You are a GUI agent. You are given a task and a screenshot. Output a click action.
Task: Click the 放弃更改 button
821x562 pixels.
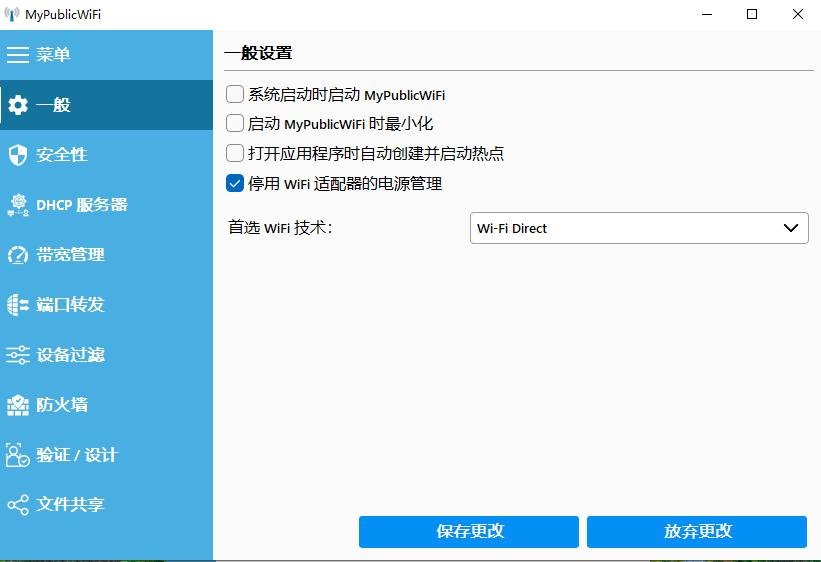(x=697, y=532)
